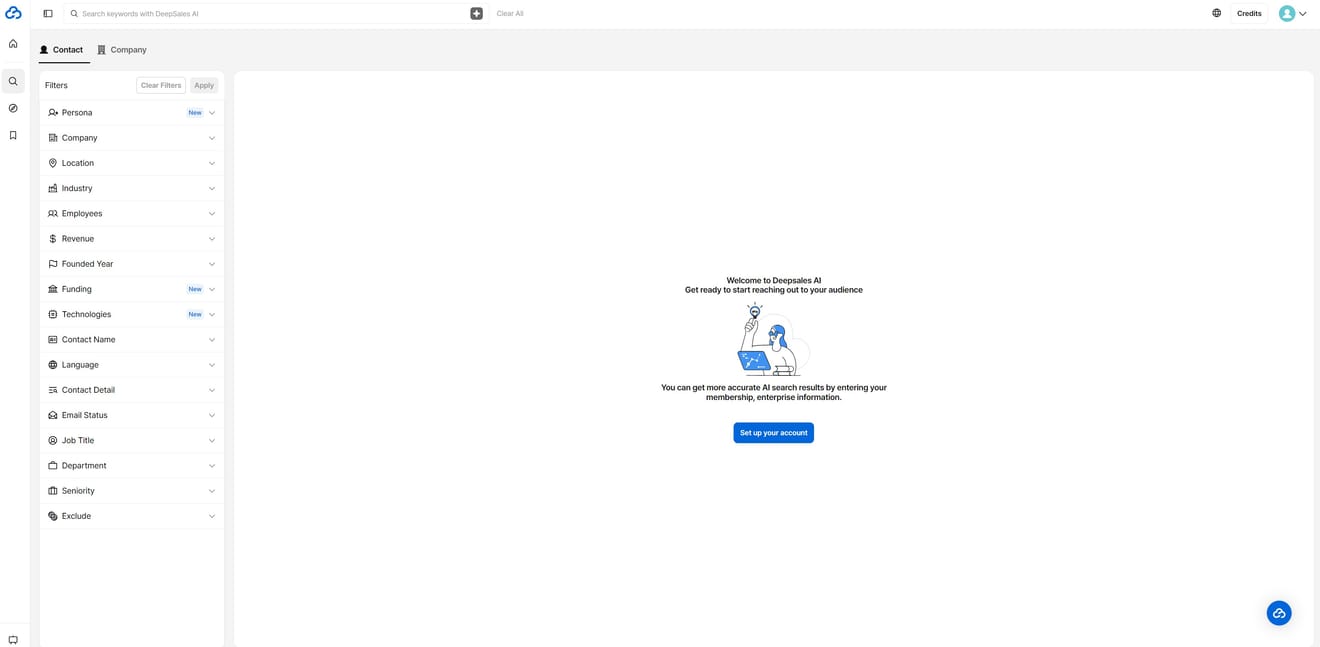The image size is (1320, 647).
Task: Click the Company filter building icon
Action: pyautogui.click(x=53, y=138)
